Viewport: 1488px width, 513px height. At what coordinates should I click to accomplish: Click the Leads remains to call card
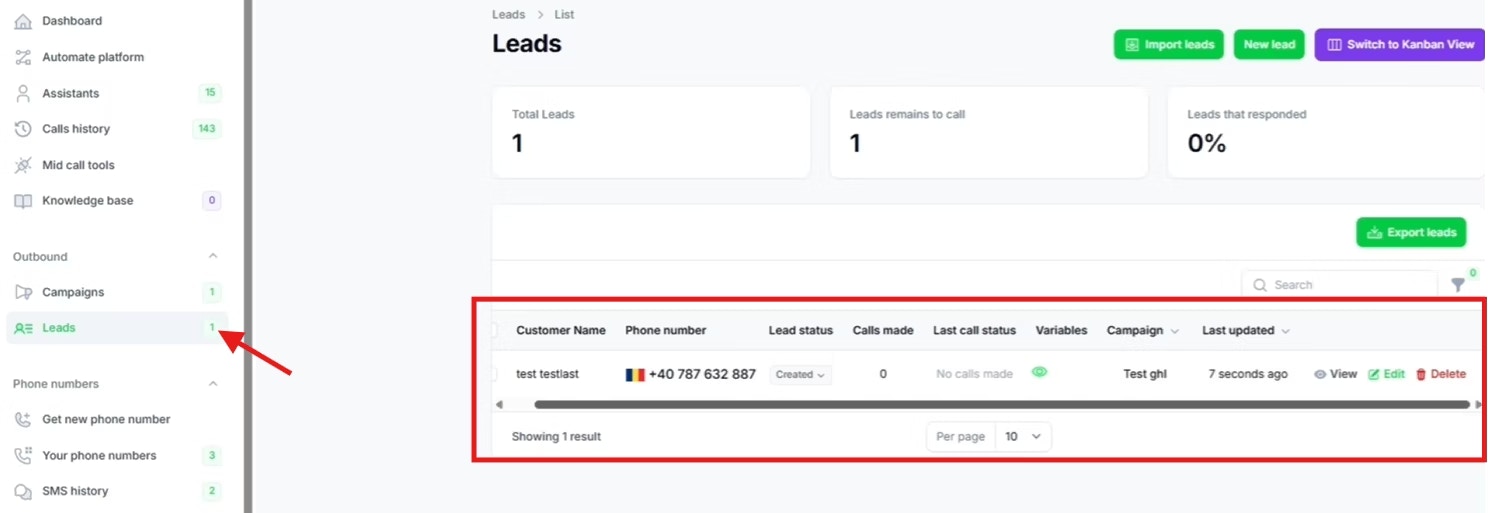point(989,132)
